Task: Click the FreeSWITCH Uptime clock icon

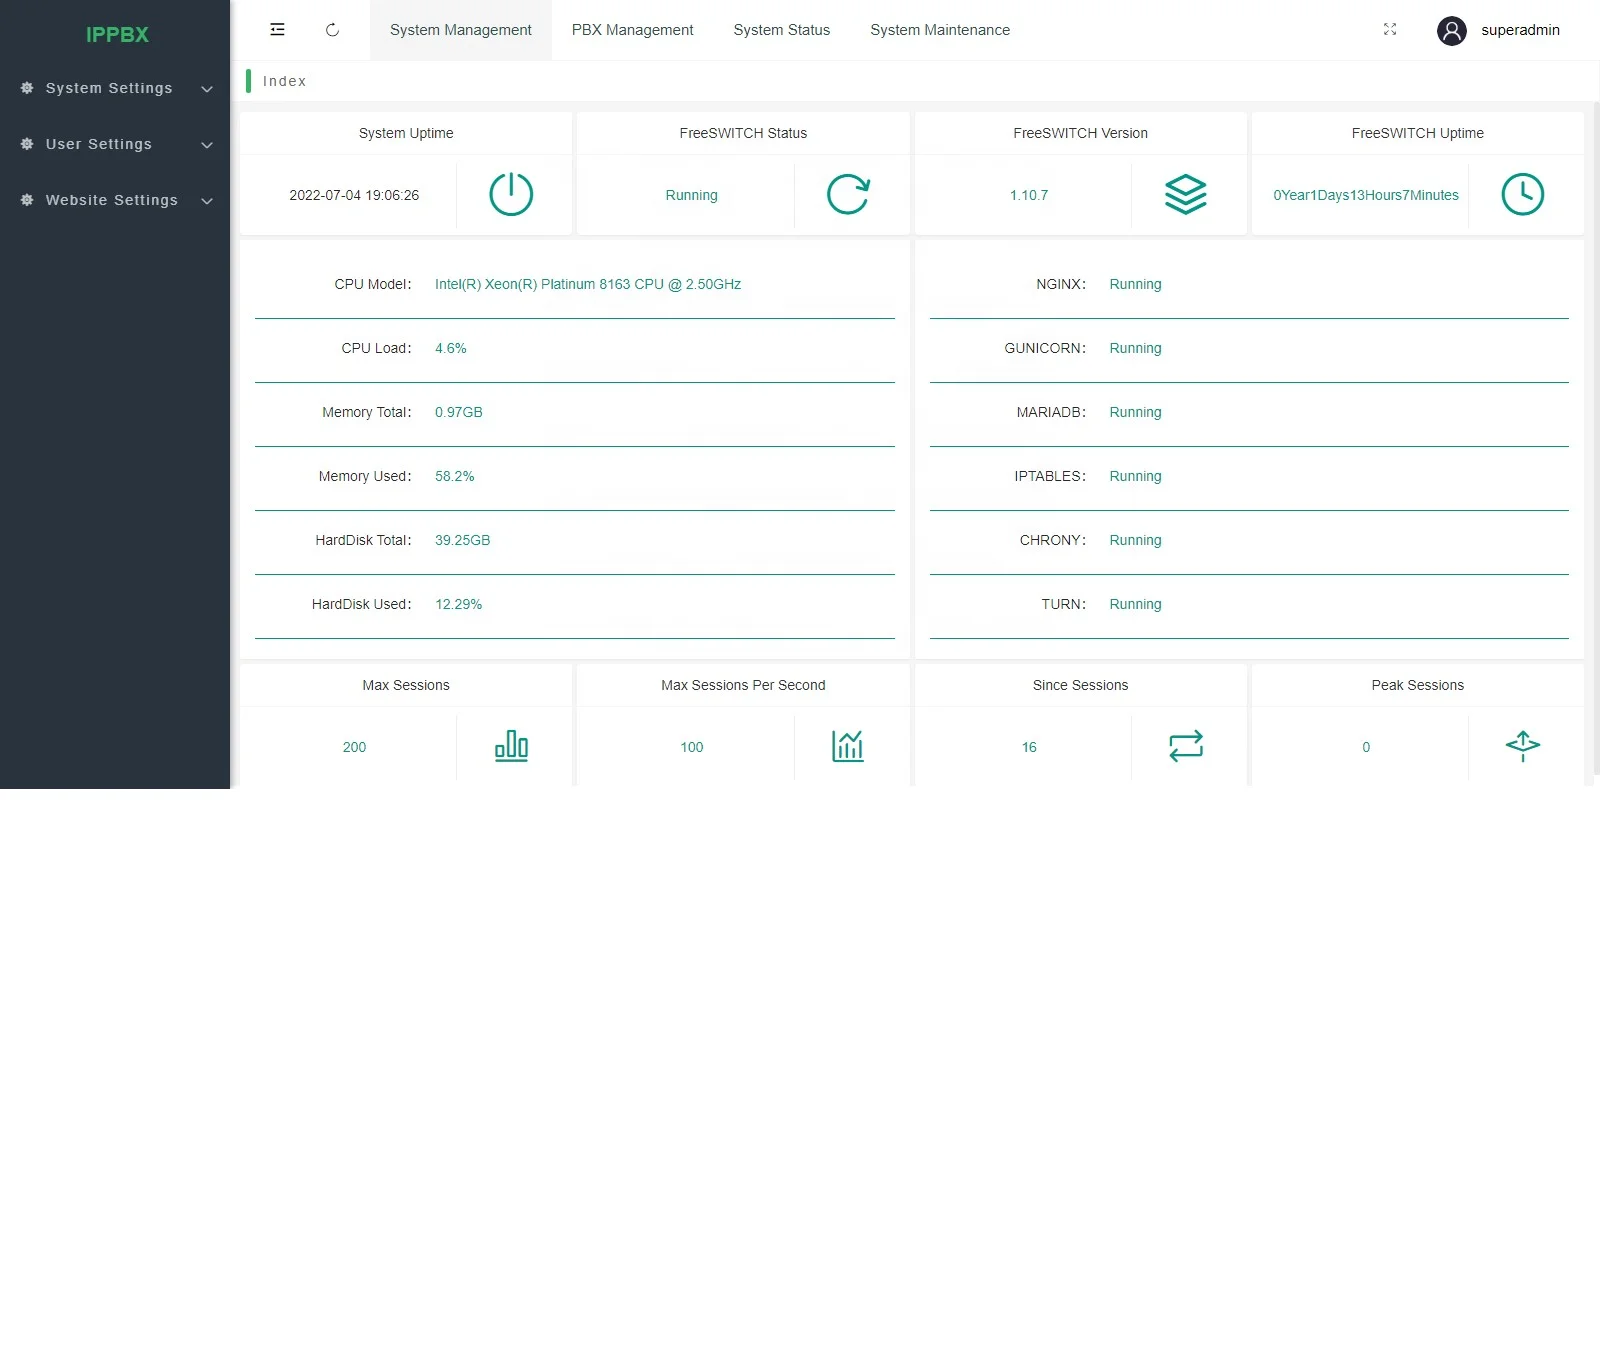Action: click(x=1523, y=194)
